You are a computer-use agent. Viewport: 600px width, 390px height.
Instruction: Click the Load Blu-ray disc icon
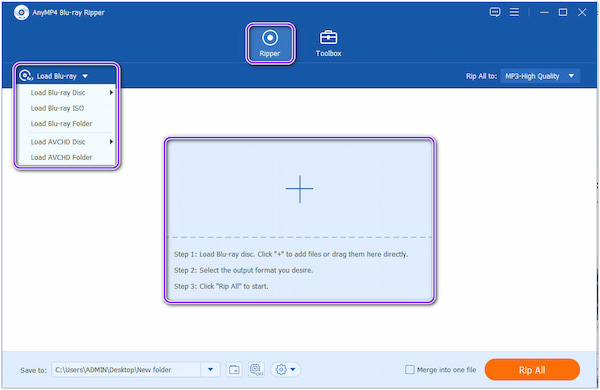click(26, 76)
